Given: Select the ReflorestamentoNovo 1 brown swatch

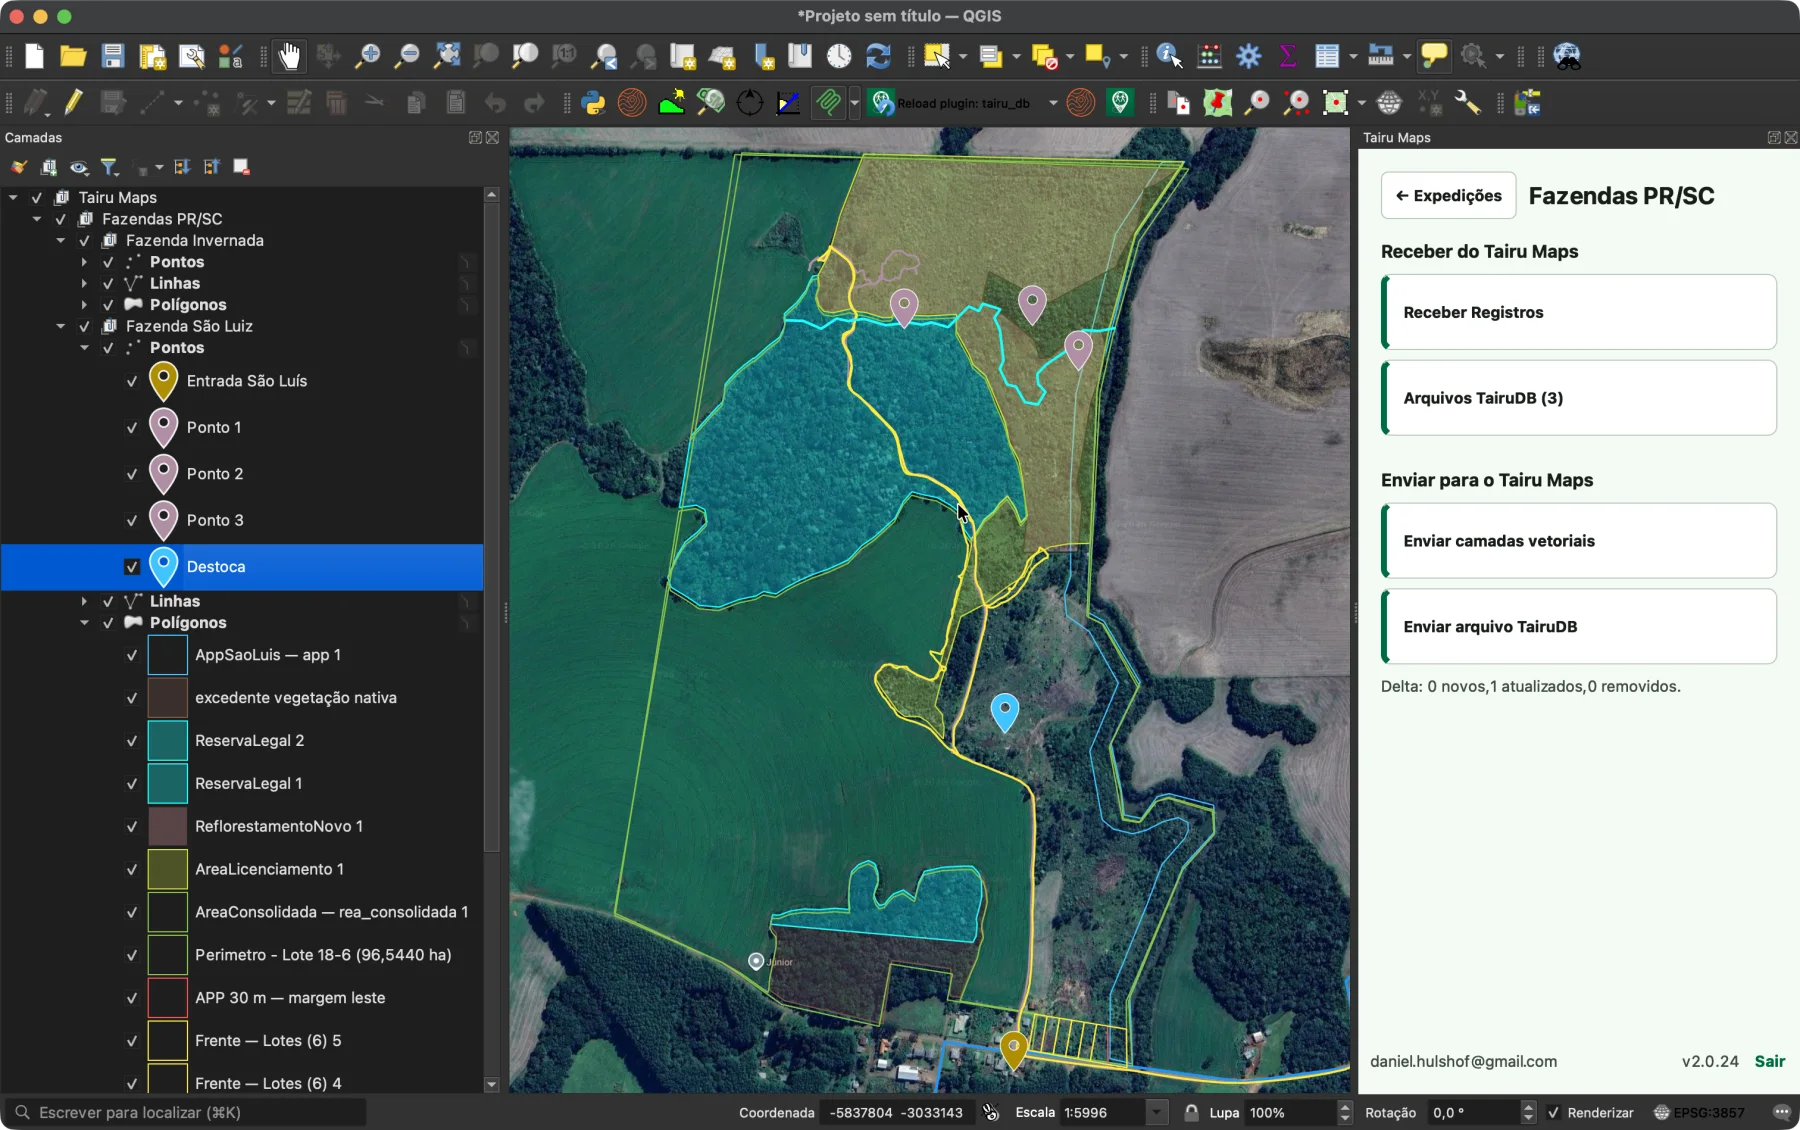Looking at the screenshot, I should click(167, 827).
